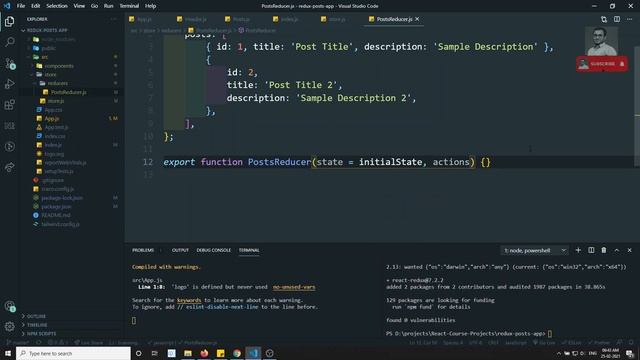Open the Terminal menu
The height and width of the screenshot is (360, 640).
pyautogui.click(x=129, y=6)
